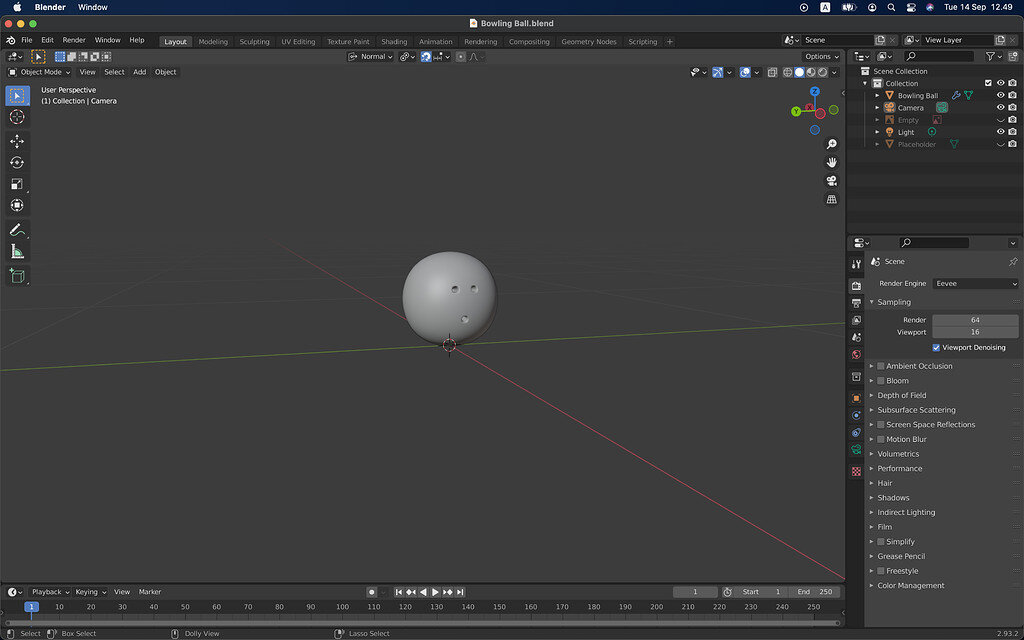Select the Measure tool
This screenshot has height=640, width=1024.
[16, 252]
